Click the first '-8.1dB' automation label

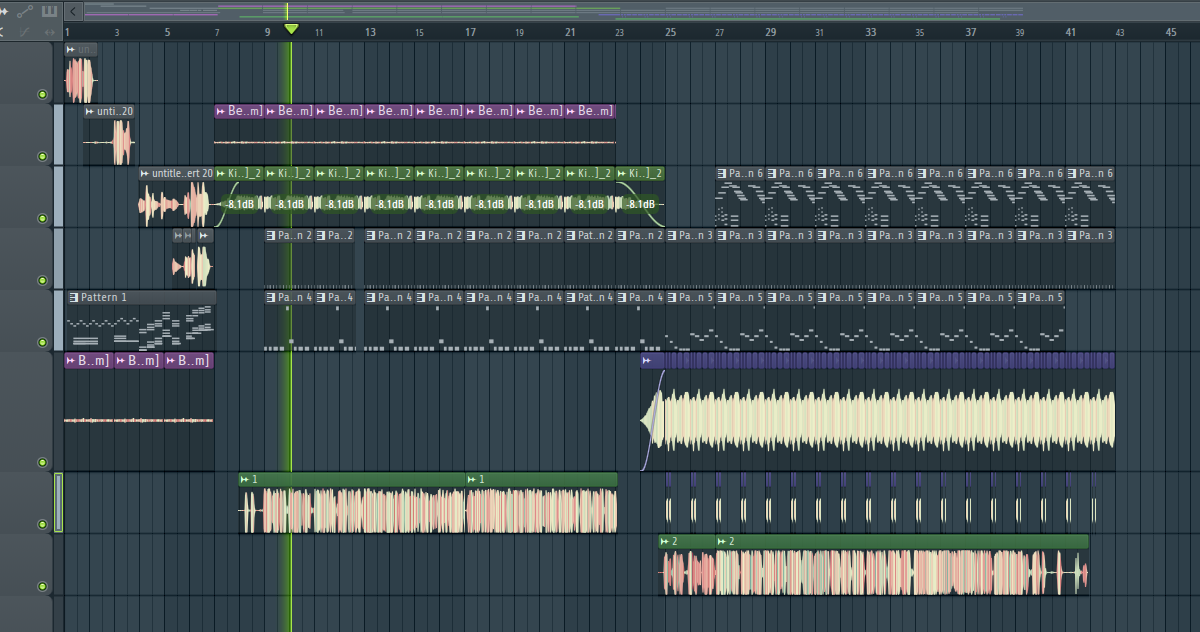pyautogui.click(x=239, y=204)
